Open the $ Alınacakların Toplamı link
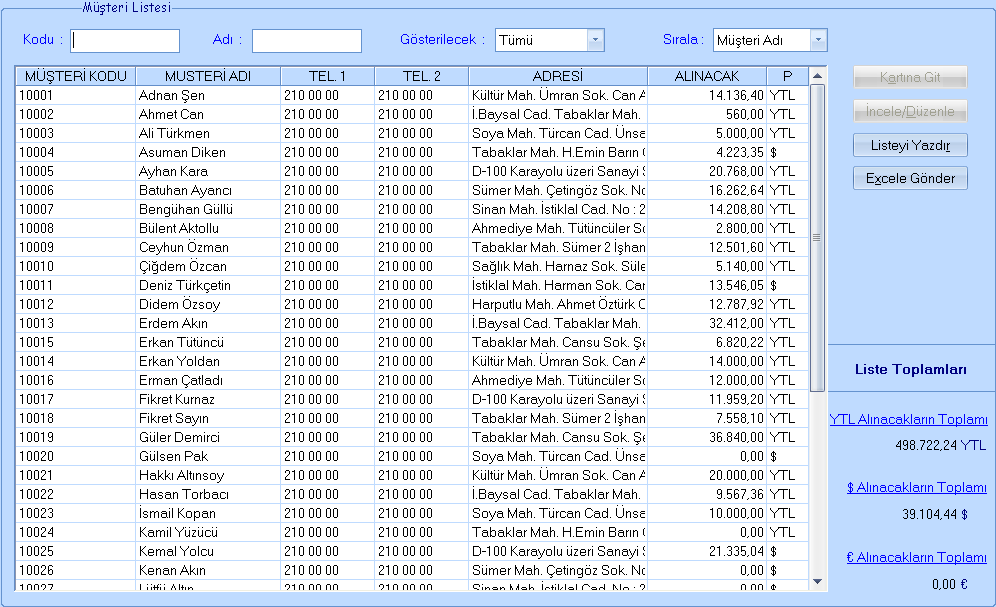Image resolution: width=996 pixels, height=607 pixels. coord(917,487)
